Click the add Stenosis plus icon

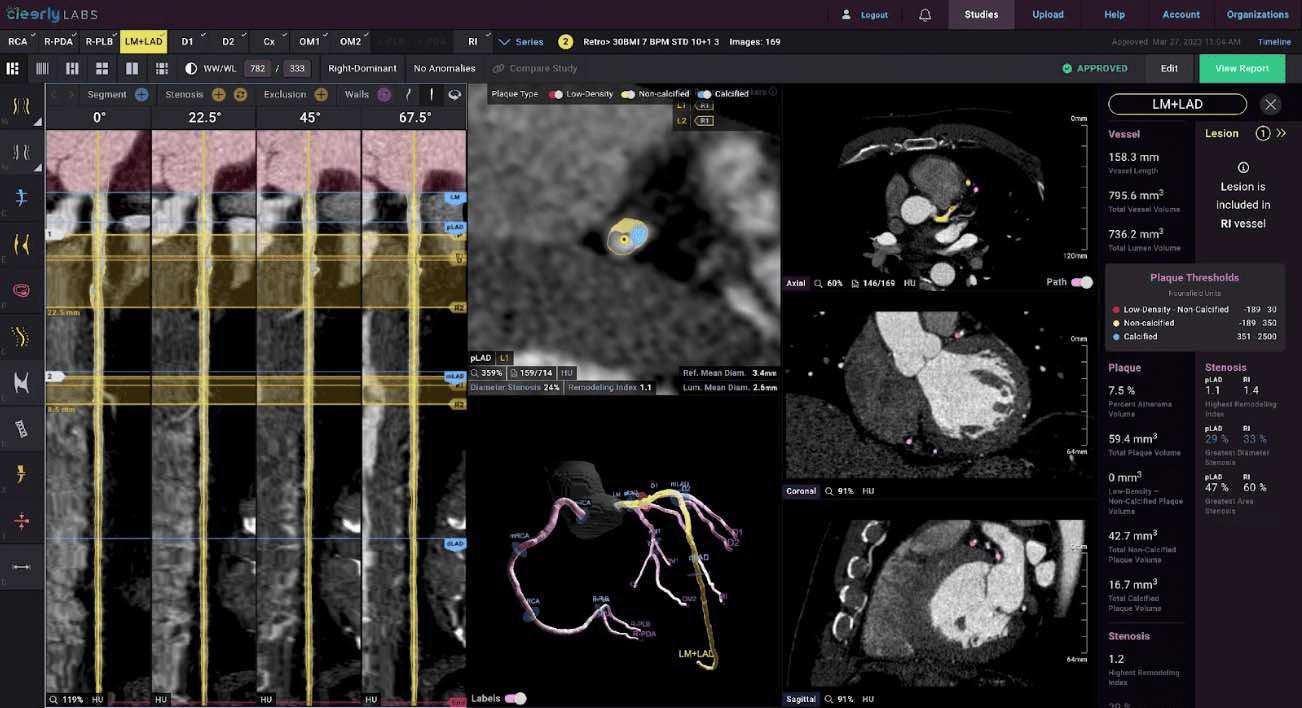tap(219, 94)
